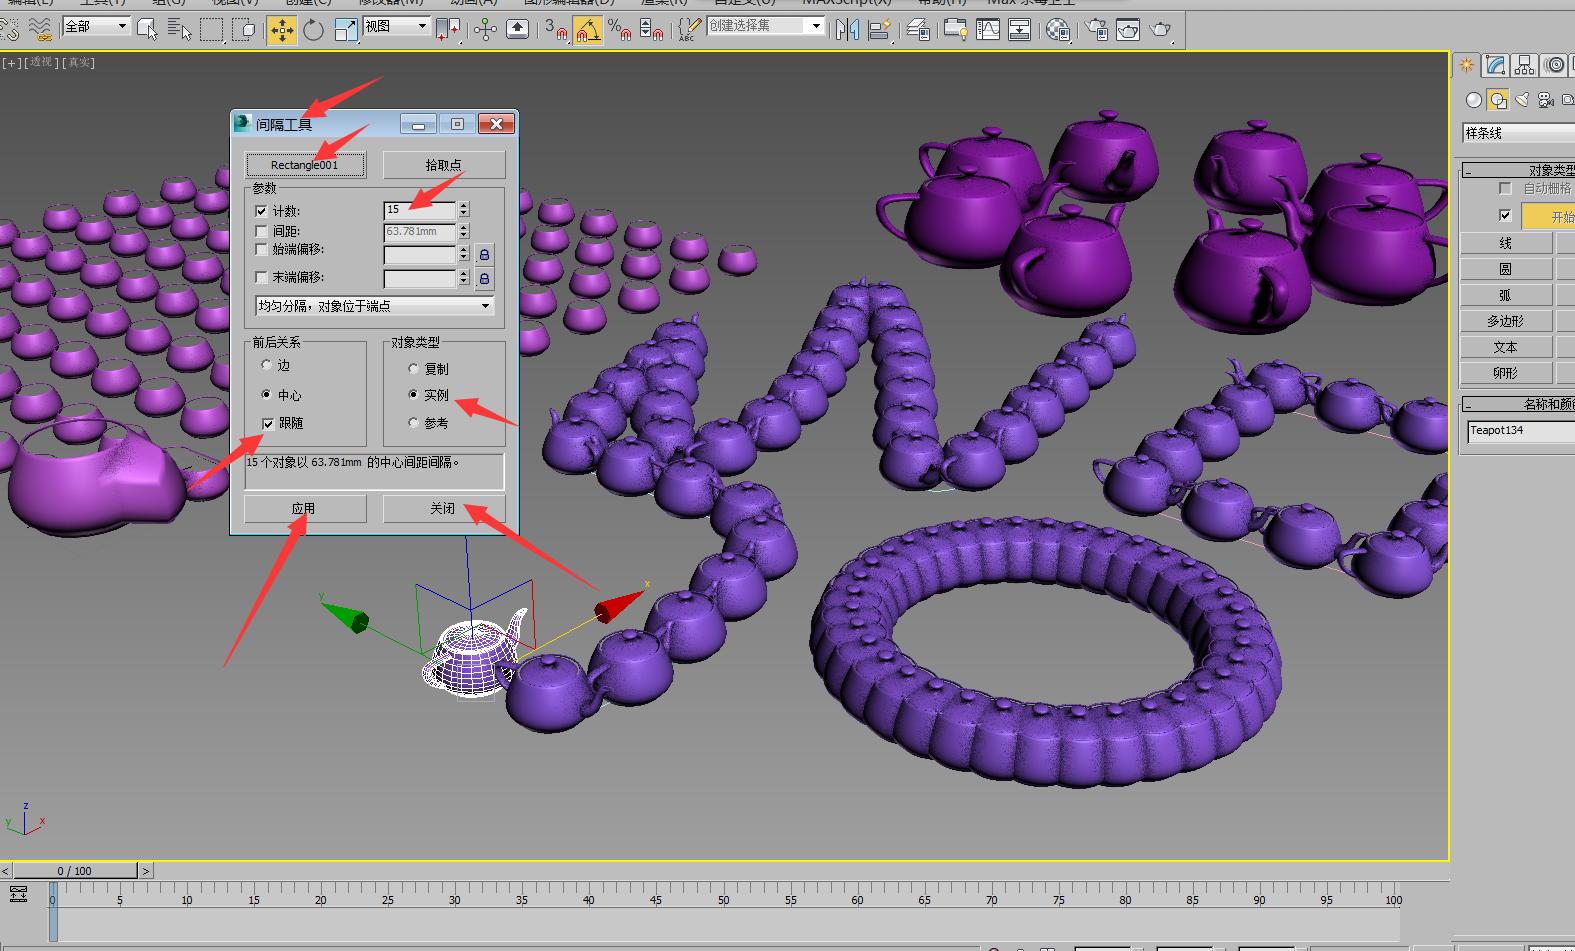The image size is (1575, 951).
Task: Uncheck the 跟随 (Follow) checkbox
Action: pos(268,424)
